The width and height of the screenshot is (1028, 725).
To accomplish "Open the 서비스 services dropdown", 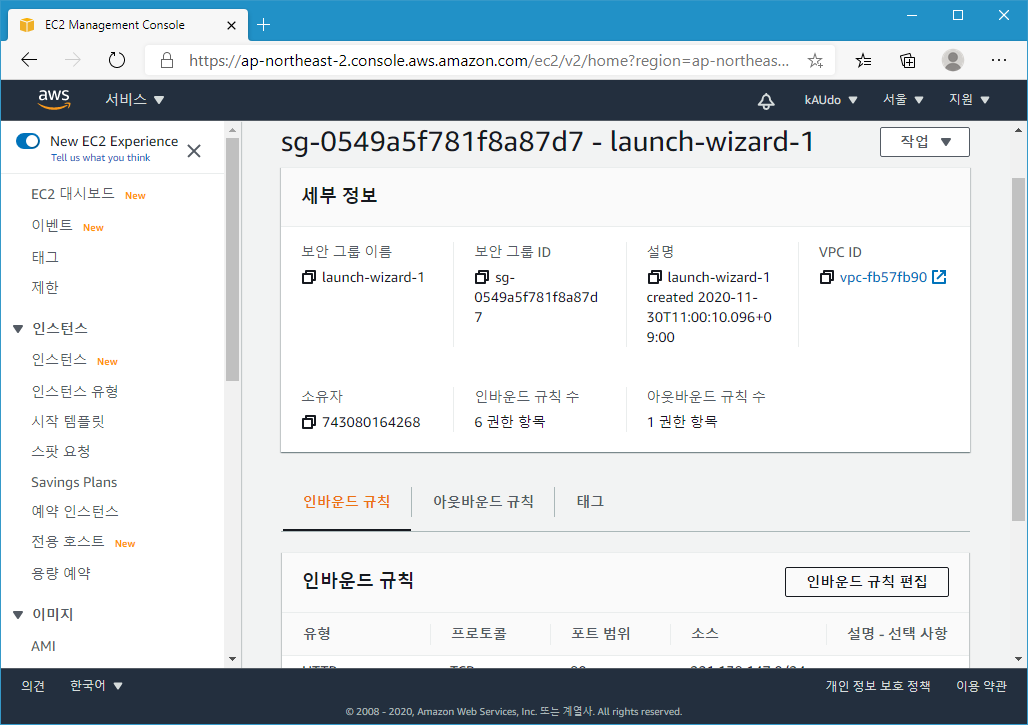I will pyautogui.click(x=134, y=100).
